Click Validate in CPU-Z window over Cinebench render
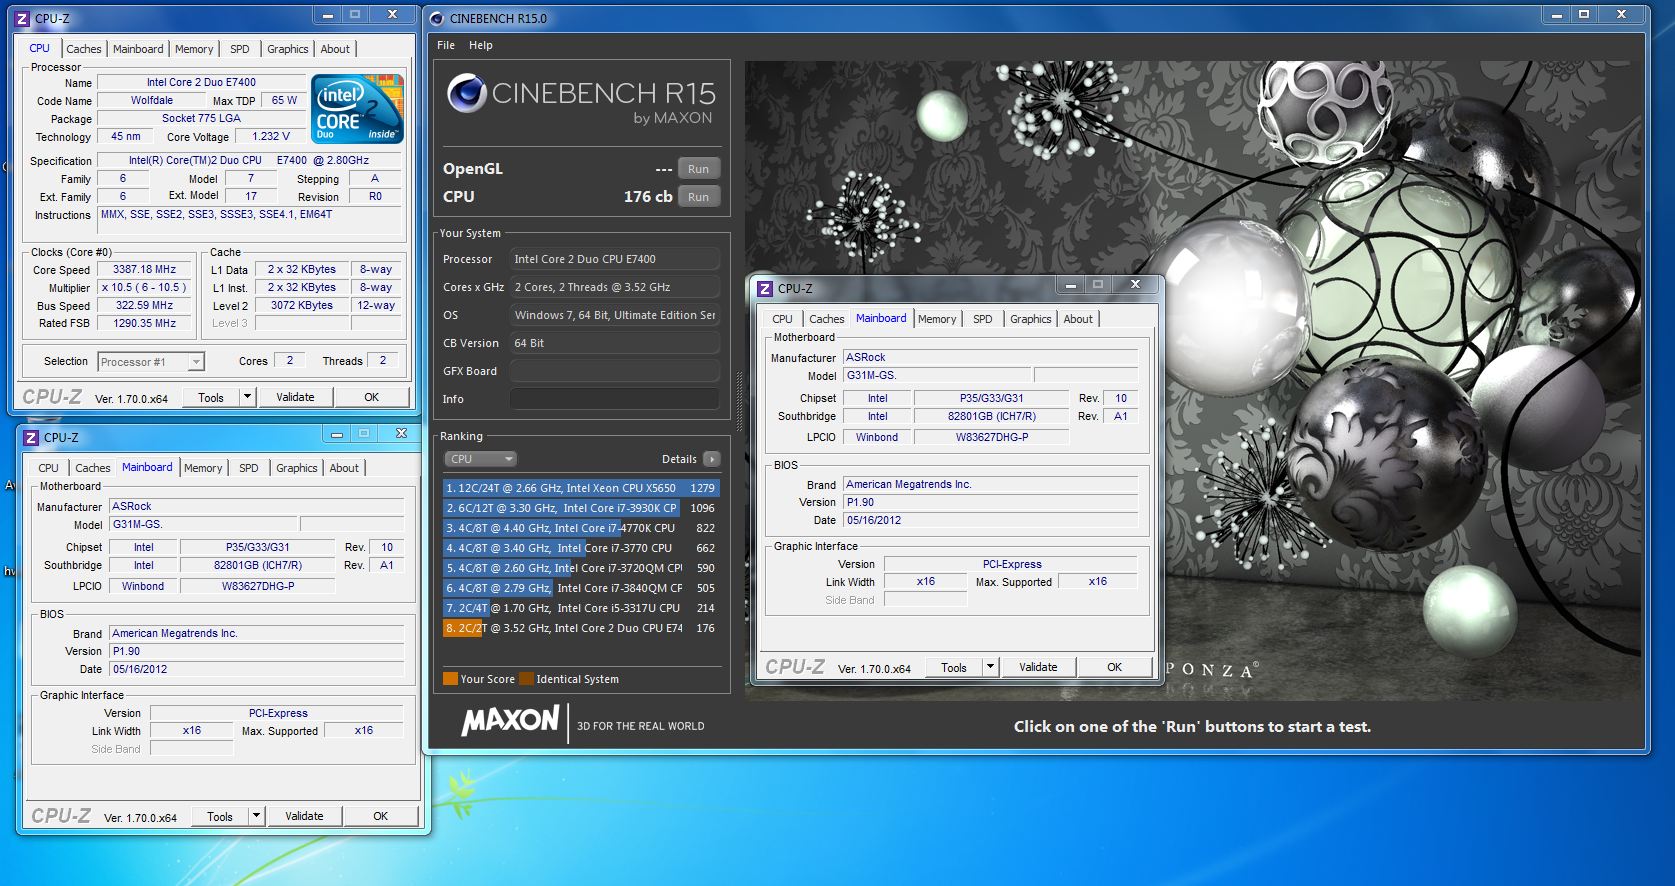 tap(1038, 667)
